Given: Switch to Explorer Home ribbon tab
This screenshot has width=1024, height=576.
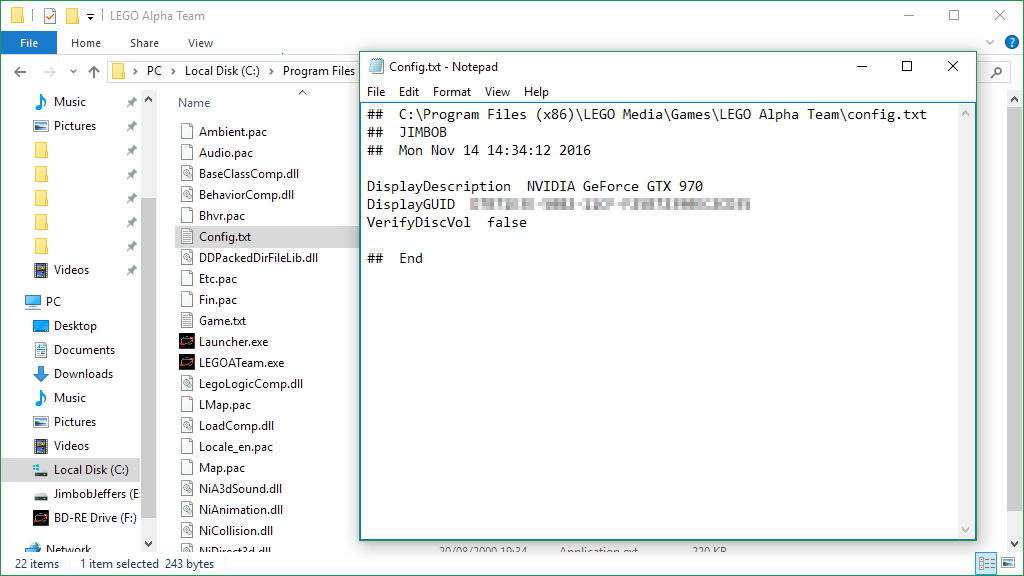Looking at the screenshot, I should coord(86,43).
